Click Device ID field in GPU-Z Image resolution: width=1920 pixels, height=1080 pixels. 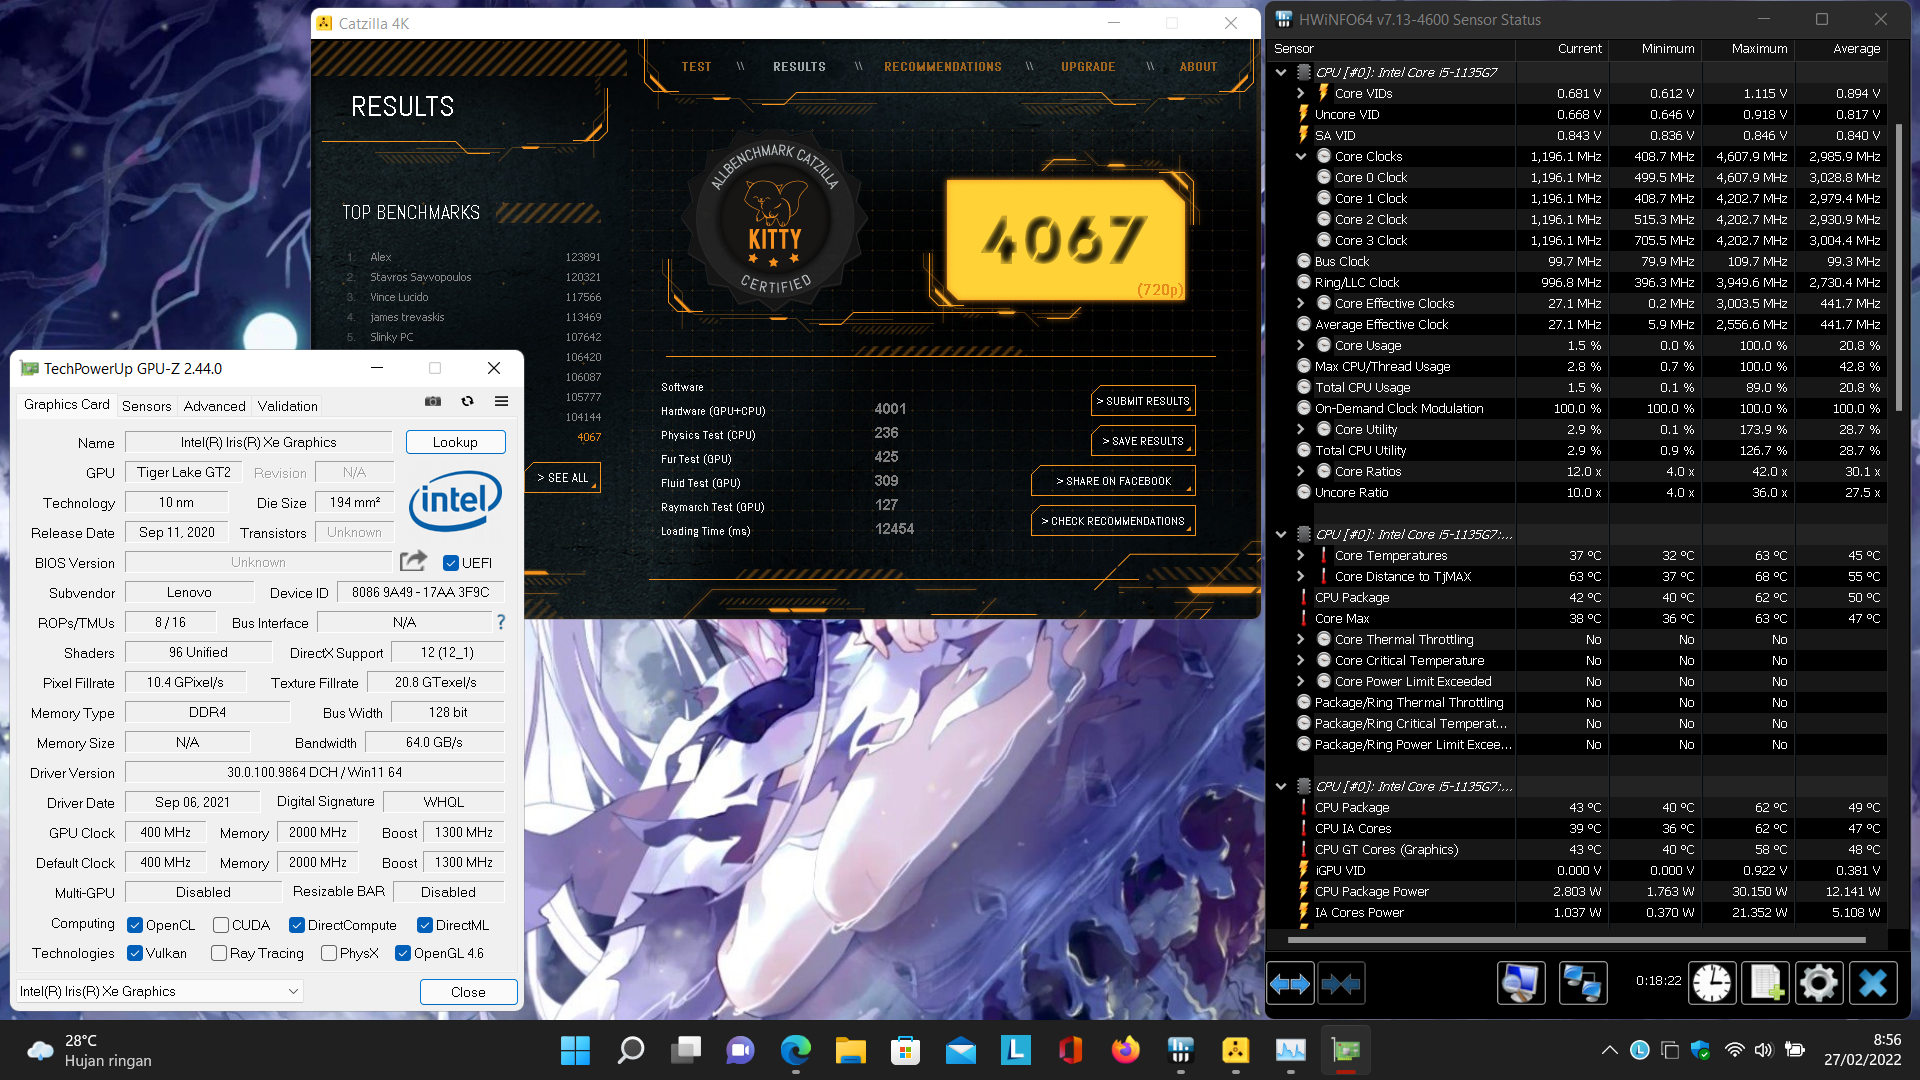(420, 592)
